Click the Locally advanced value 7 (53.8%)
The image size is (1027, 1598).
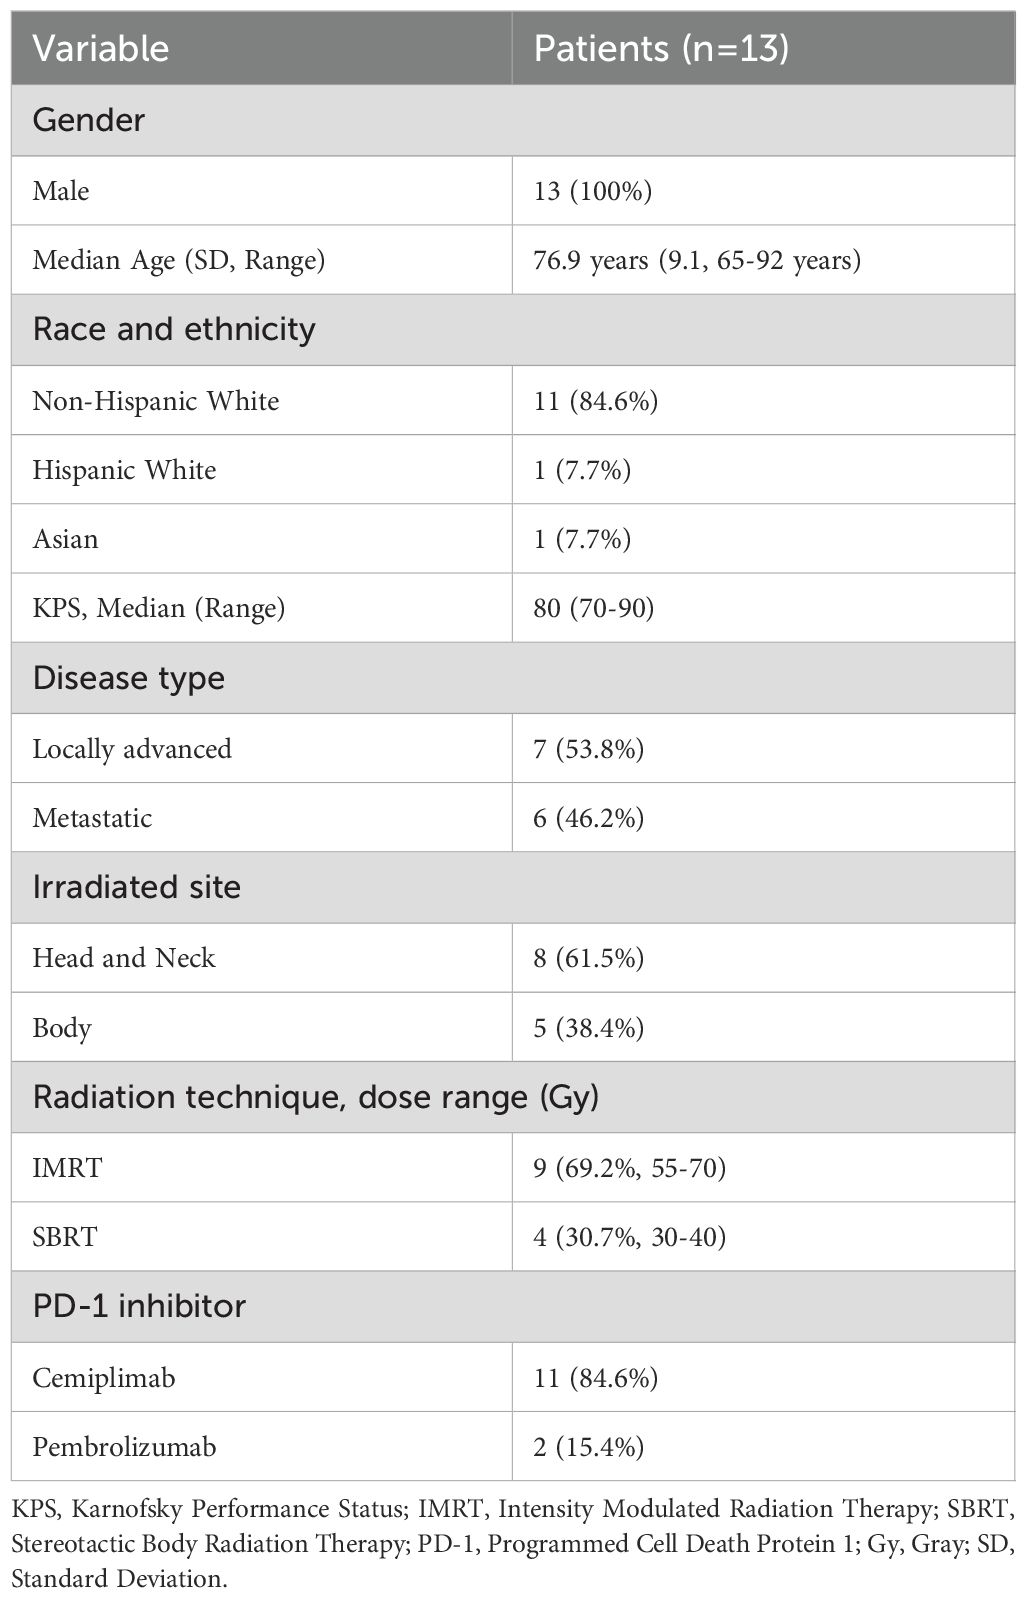click(x=588, y=748)
